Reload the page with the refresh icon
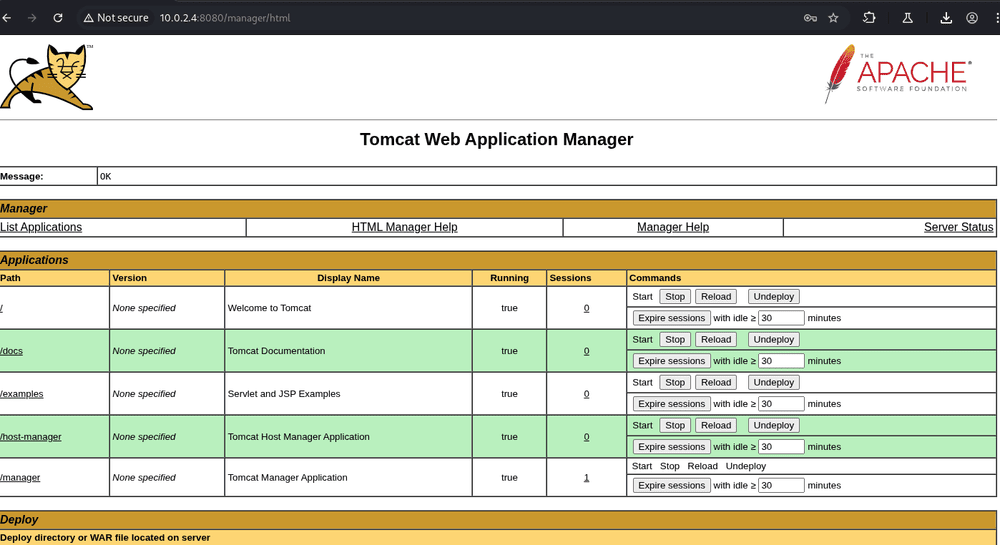Image resolution: width=1000 pixels, height=545 pixels. 58,18
